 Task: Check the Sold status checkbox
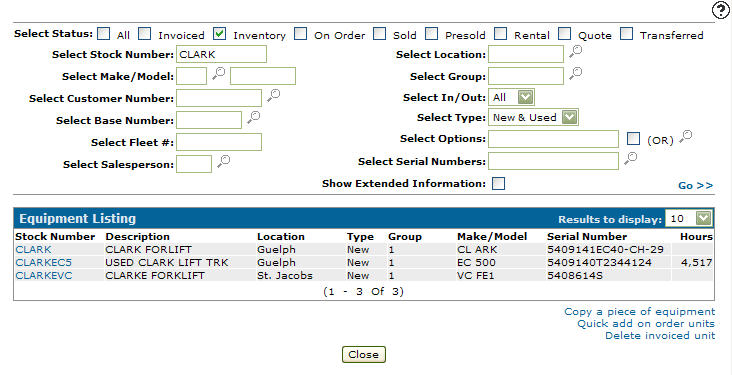tap(380, 34)
